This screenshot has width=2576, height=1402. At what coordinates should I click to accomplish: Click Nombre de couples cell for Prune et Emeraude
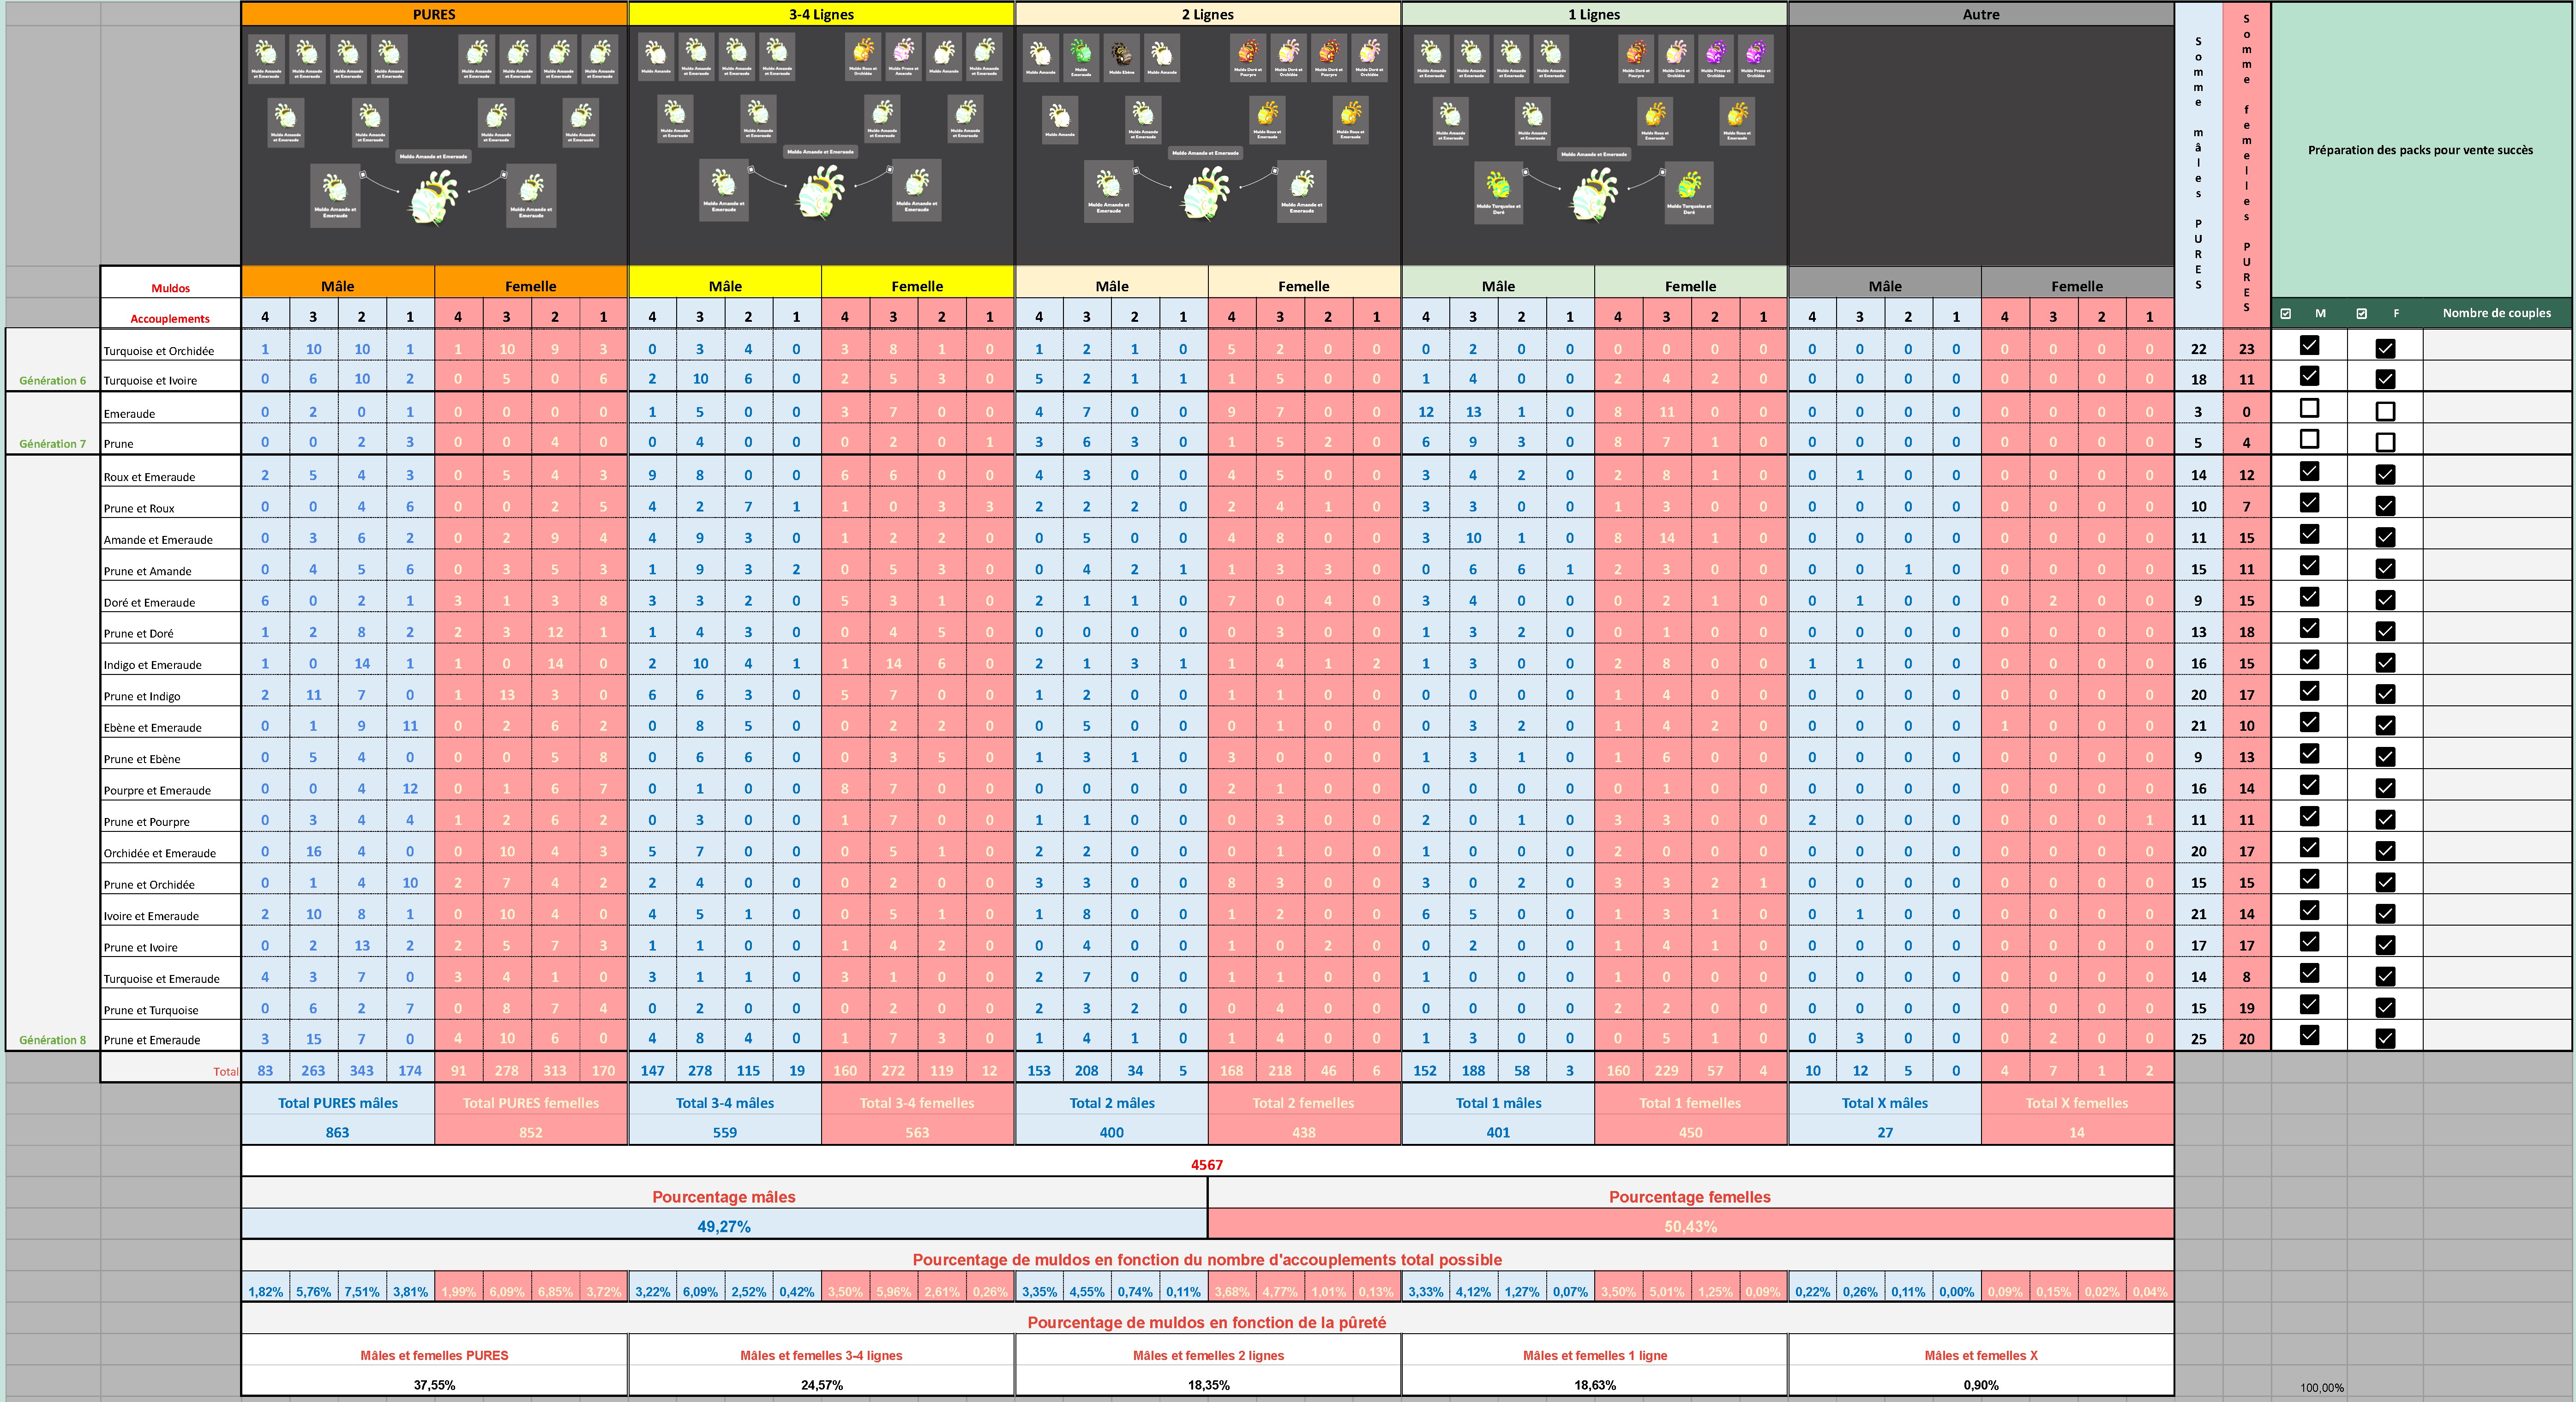pyautogui.click(x=2496, y=1035)
